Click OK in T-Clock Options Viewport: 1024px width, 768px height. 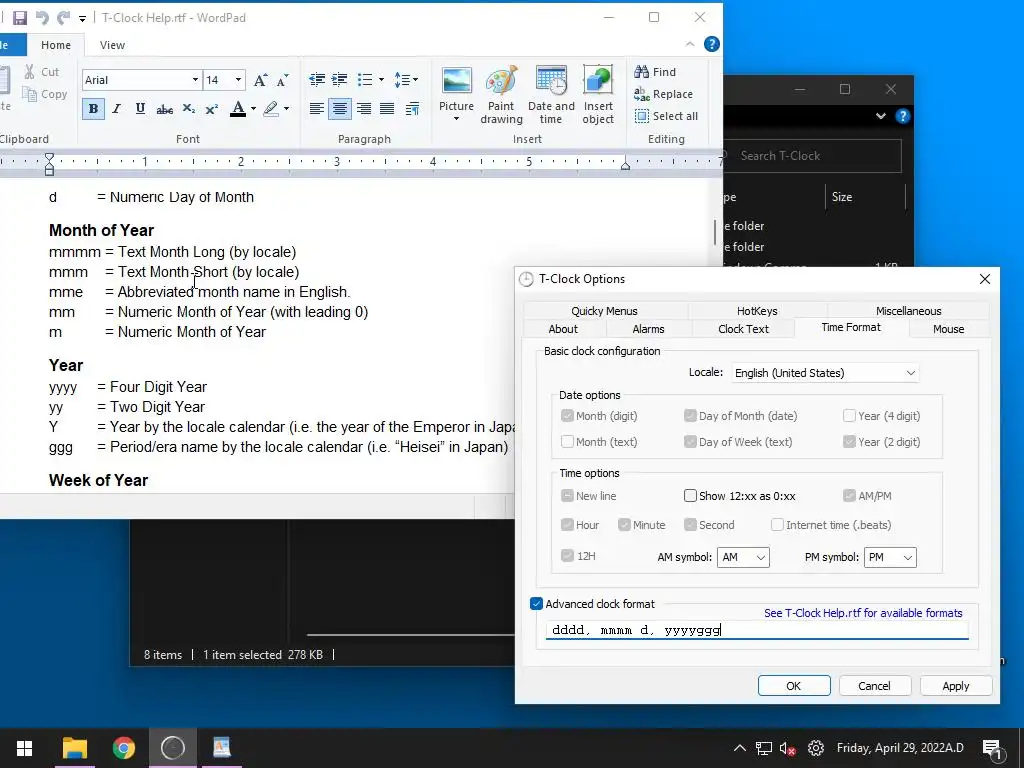pyautogui.click(x=794, y=686)
